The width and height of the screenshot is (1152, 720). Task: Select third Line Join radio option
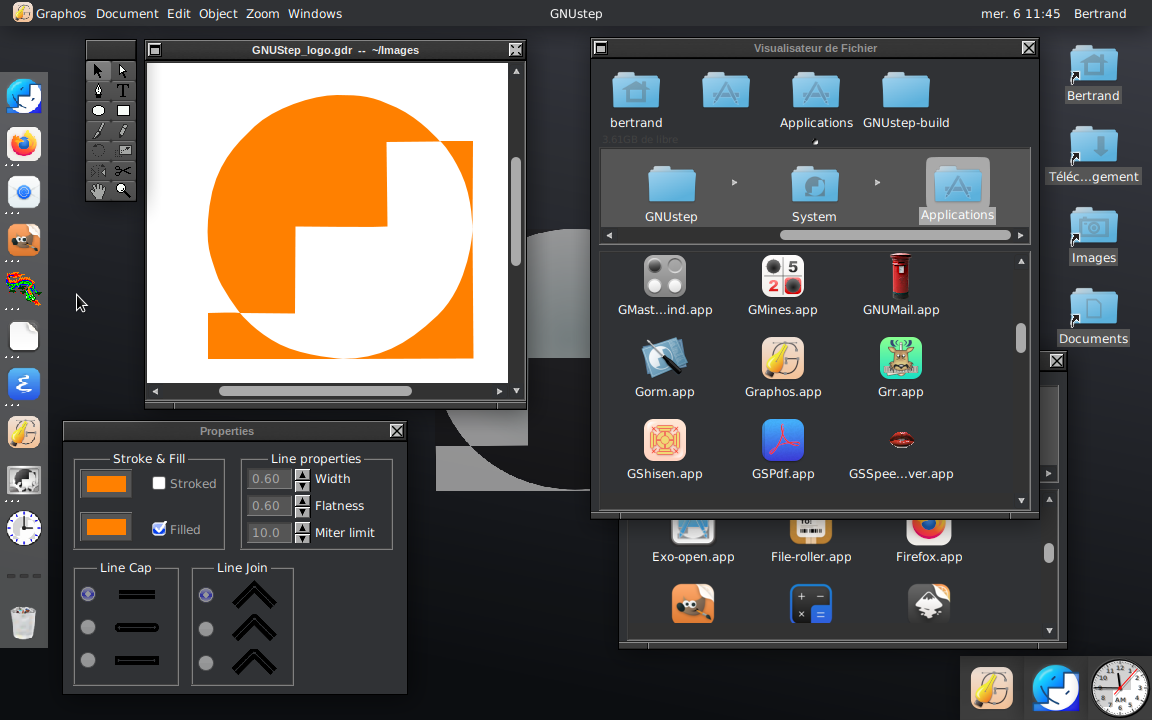point(206,663)
